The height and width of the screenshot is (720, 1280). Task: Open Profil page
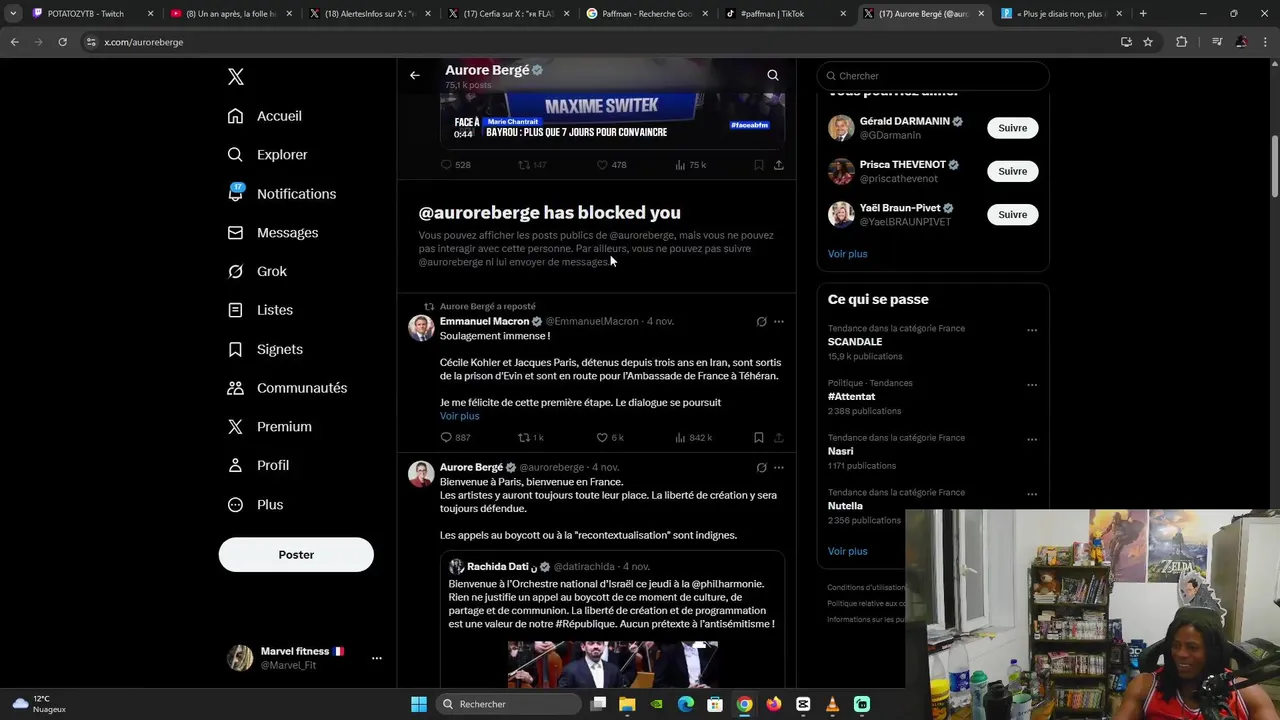click(258, 466)
